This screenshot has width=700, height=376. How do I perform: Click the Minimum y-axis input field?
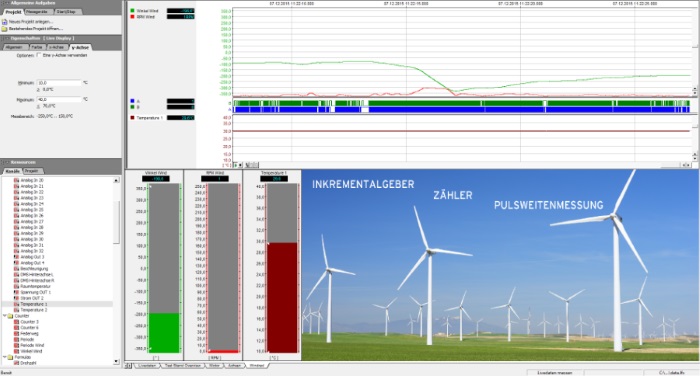[x=59, y=83]
